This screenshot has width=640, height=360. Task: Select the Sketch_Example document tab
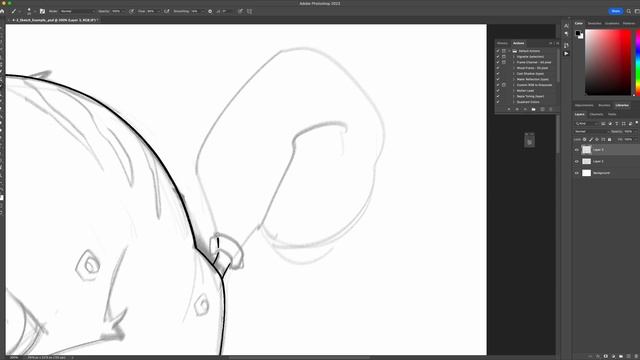click(x=54, y=20)
